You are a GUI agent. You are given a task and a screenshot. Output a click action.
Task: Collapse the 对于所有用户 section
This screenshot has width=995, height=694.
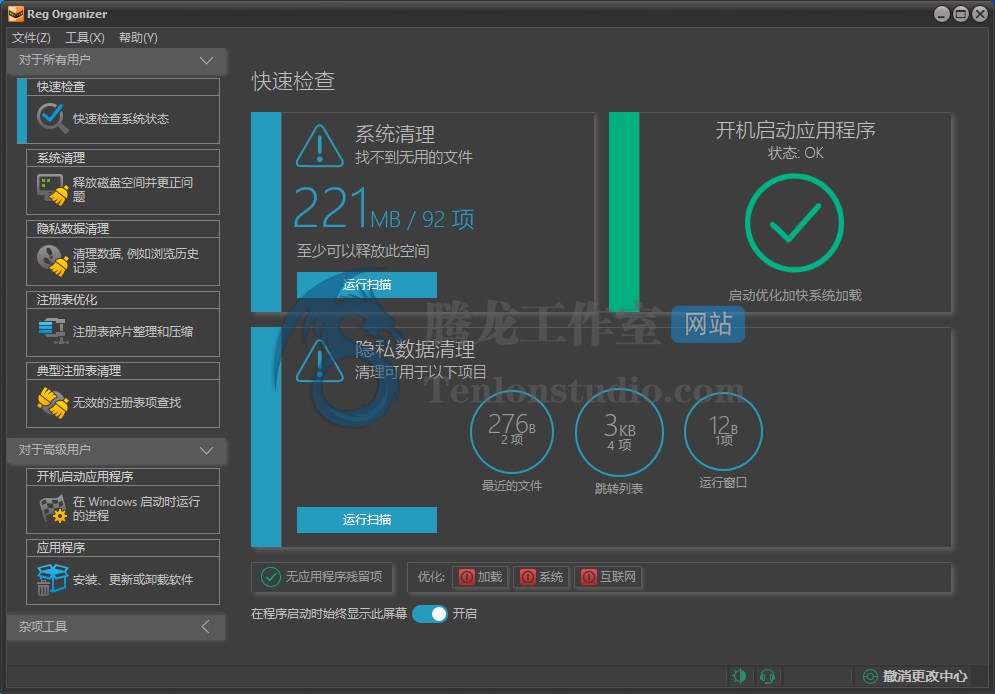coord(206,60)
